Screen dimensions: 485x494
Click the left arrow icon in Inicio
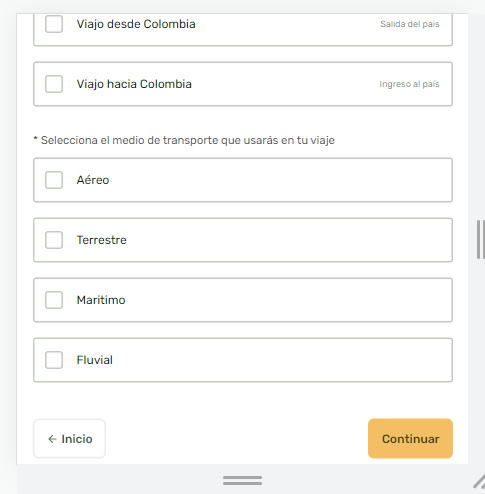52,439
